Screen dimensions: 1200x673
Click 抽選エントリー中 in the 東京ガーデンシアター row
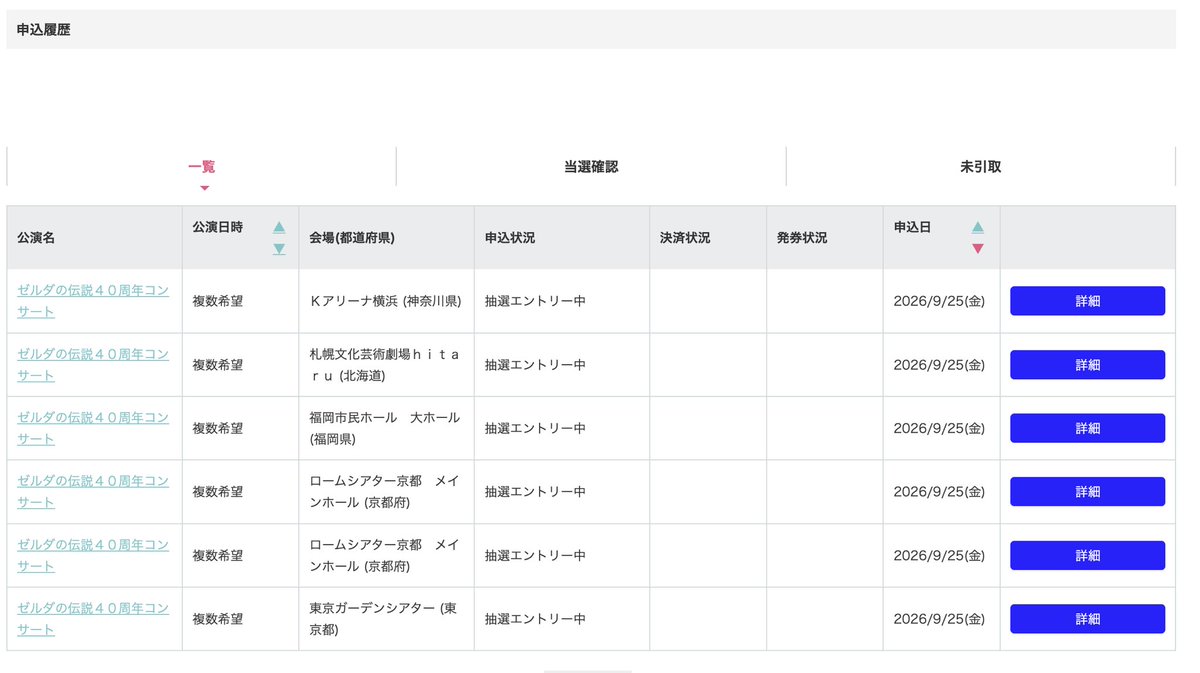[535, 619]
